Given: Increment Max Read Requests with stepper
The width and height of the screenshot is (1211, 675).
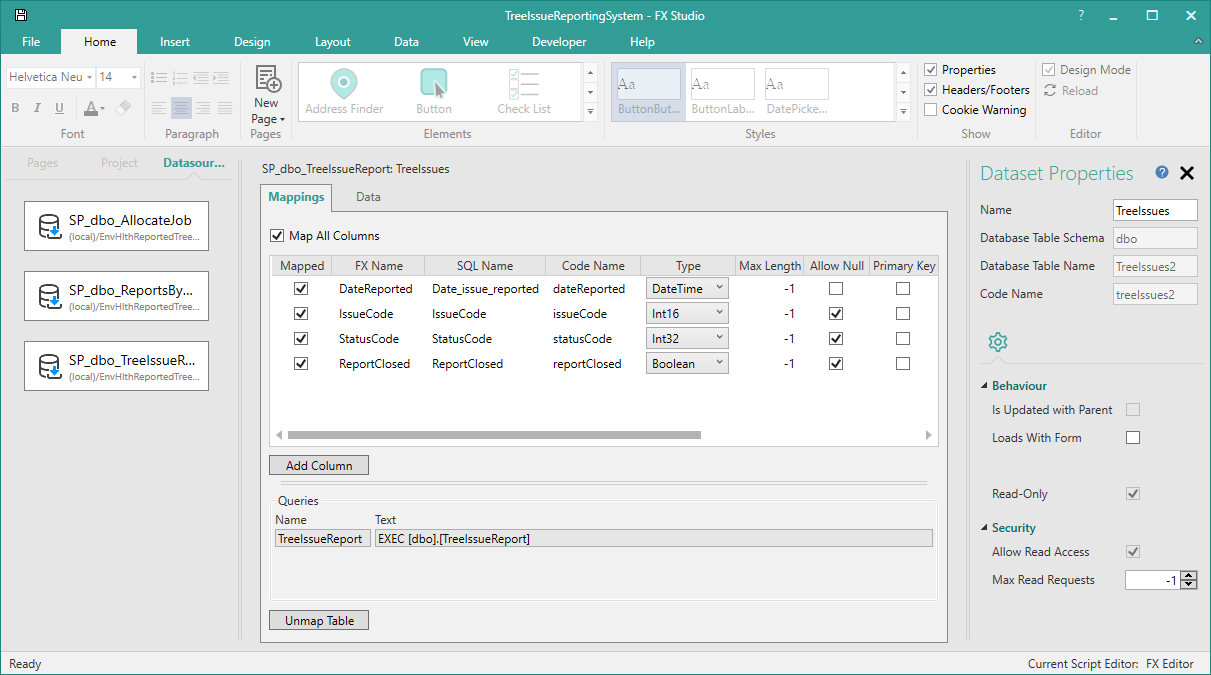Looking at the screenshot, I should point(1189,574).
